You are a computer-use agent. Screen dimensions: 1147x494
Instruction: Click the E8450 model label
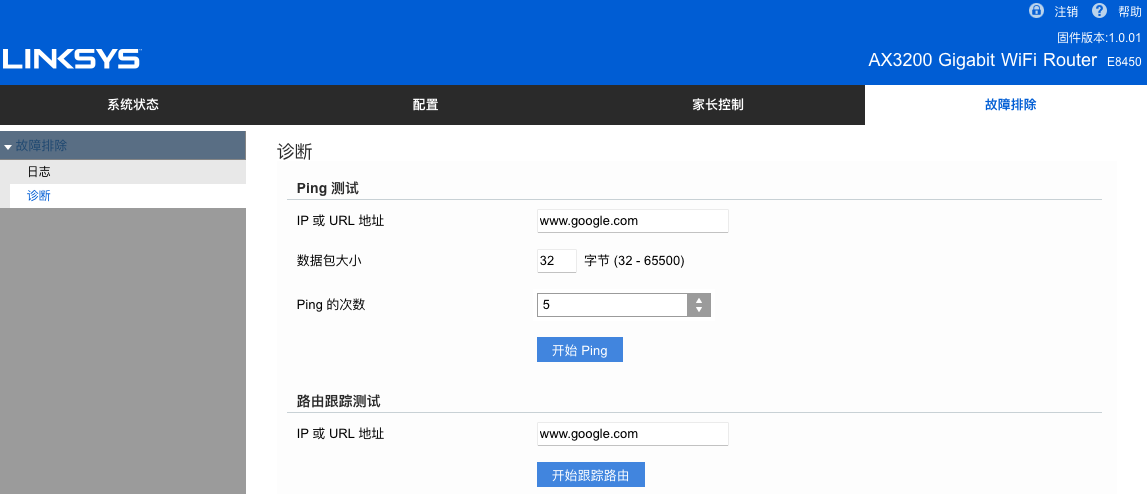[x=1124, y=62]
